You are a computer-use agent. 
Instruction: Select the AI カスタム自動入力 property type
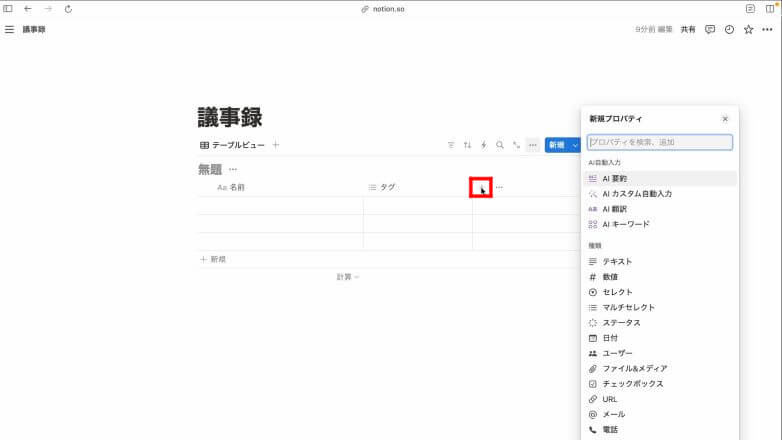point(659,194)
